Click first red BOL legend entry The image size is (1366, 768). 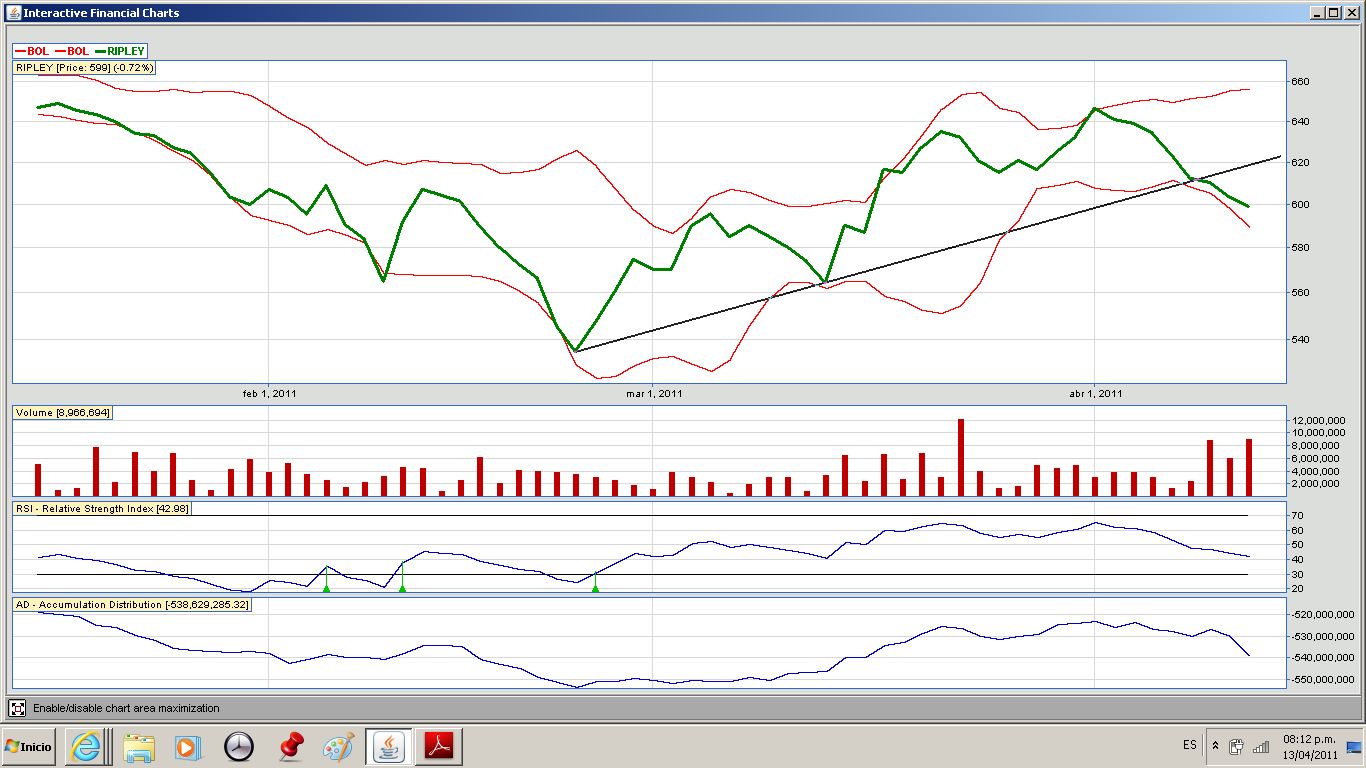pyautogui.click(x=32, y=51)
